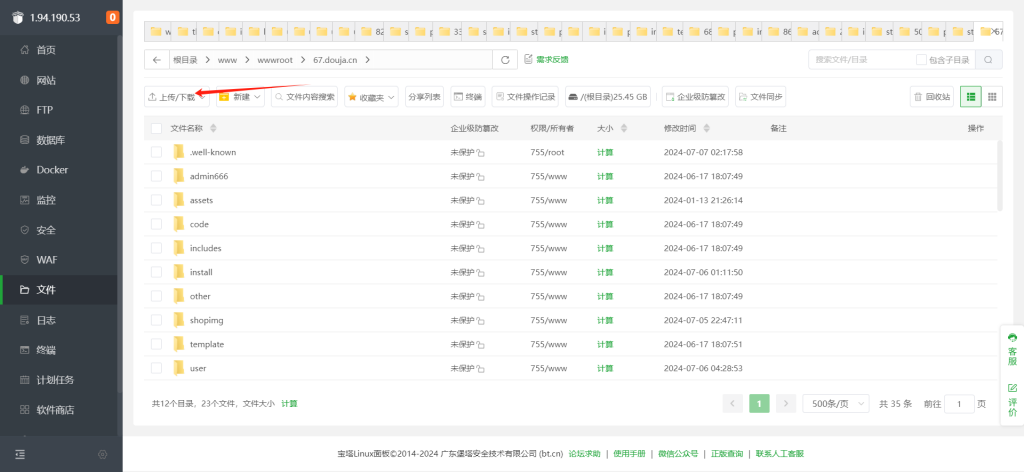The image size is (1024, 472).
Task: Open the 500条/页 page size dropdown
Action: [x=836, y=404]
